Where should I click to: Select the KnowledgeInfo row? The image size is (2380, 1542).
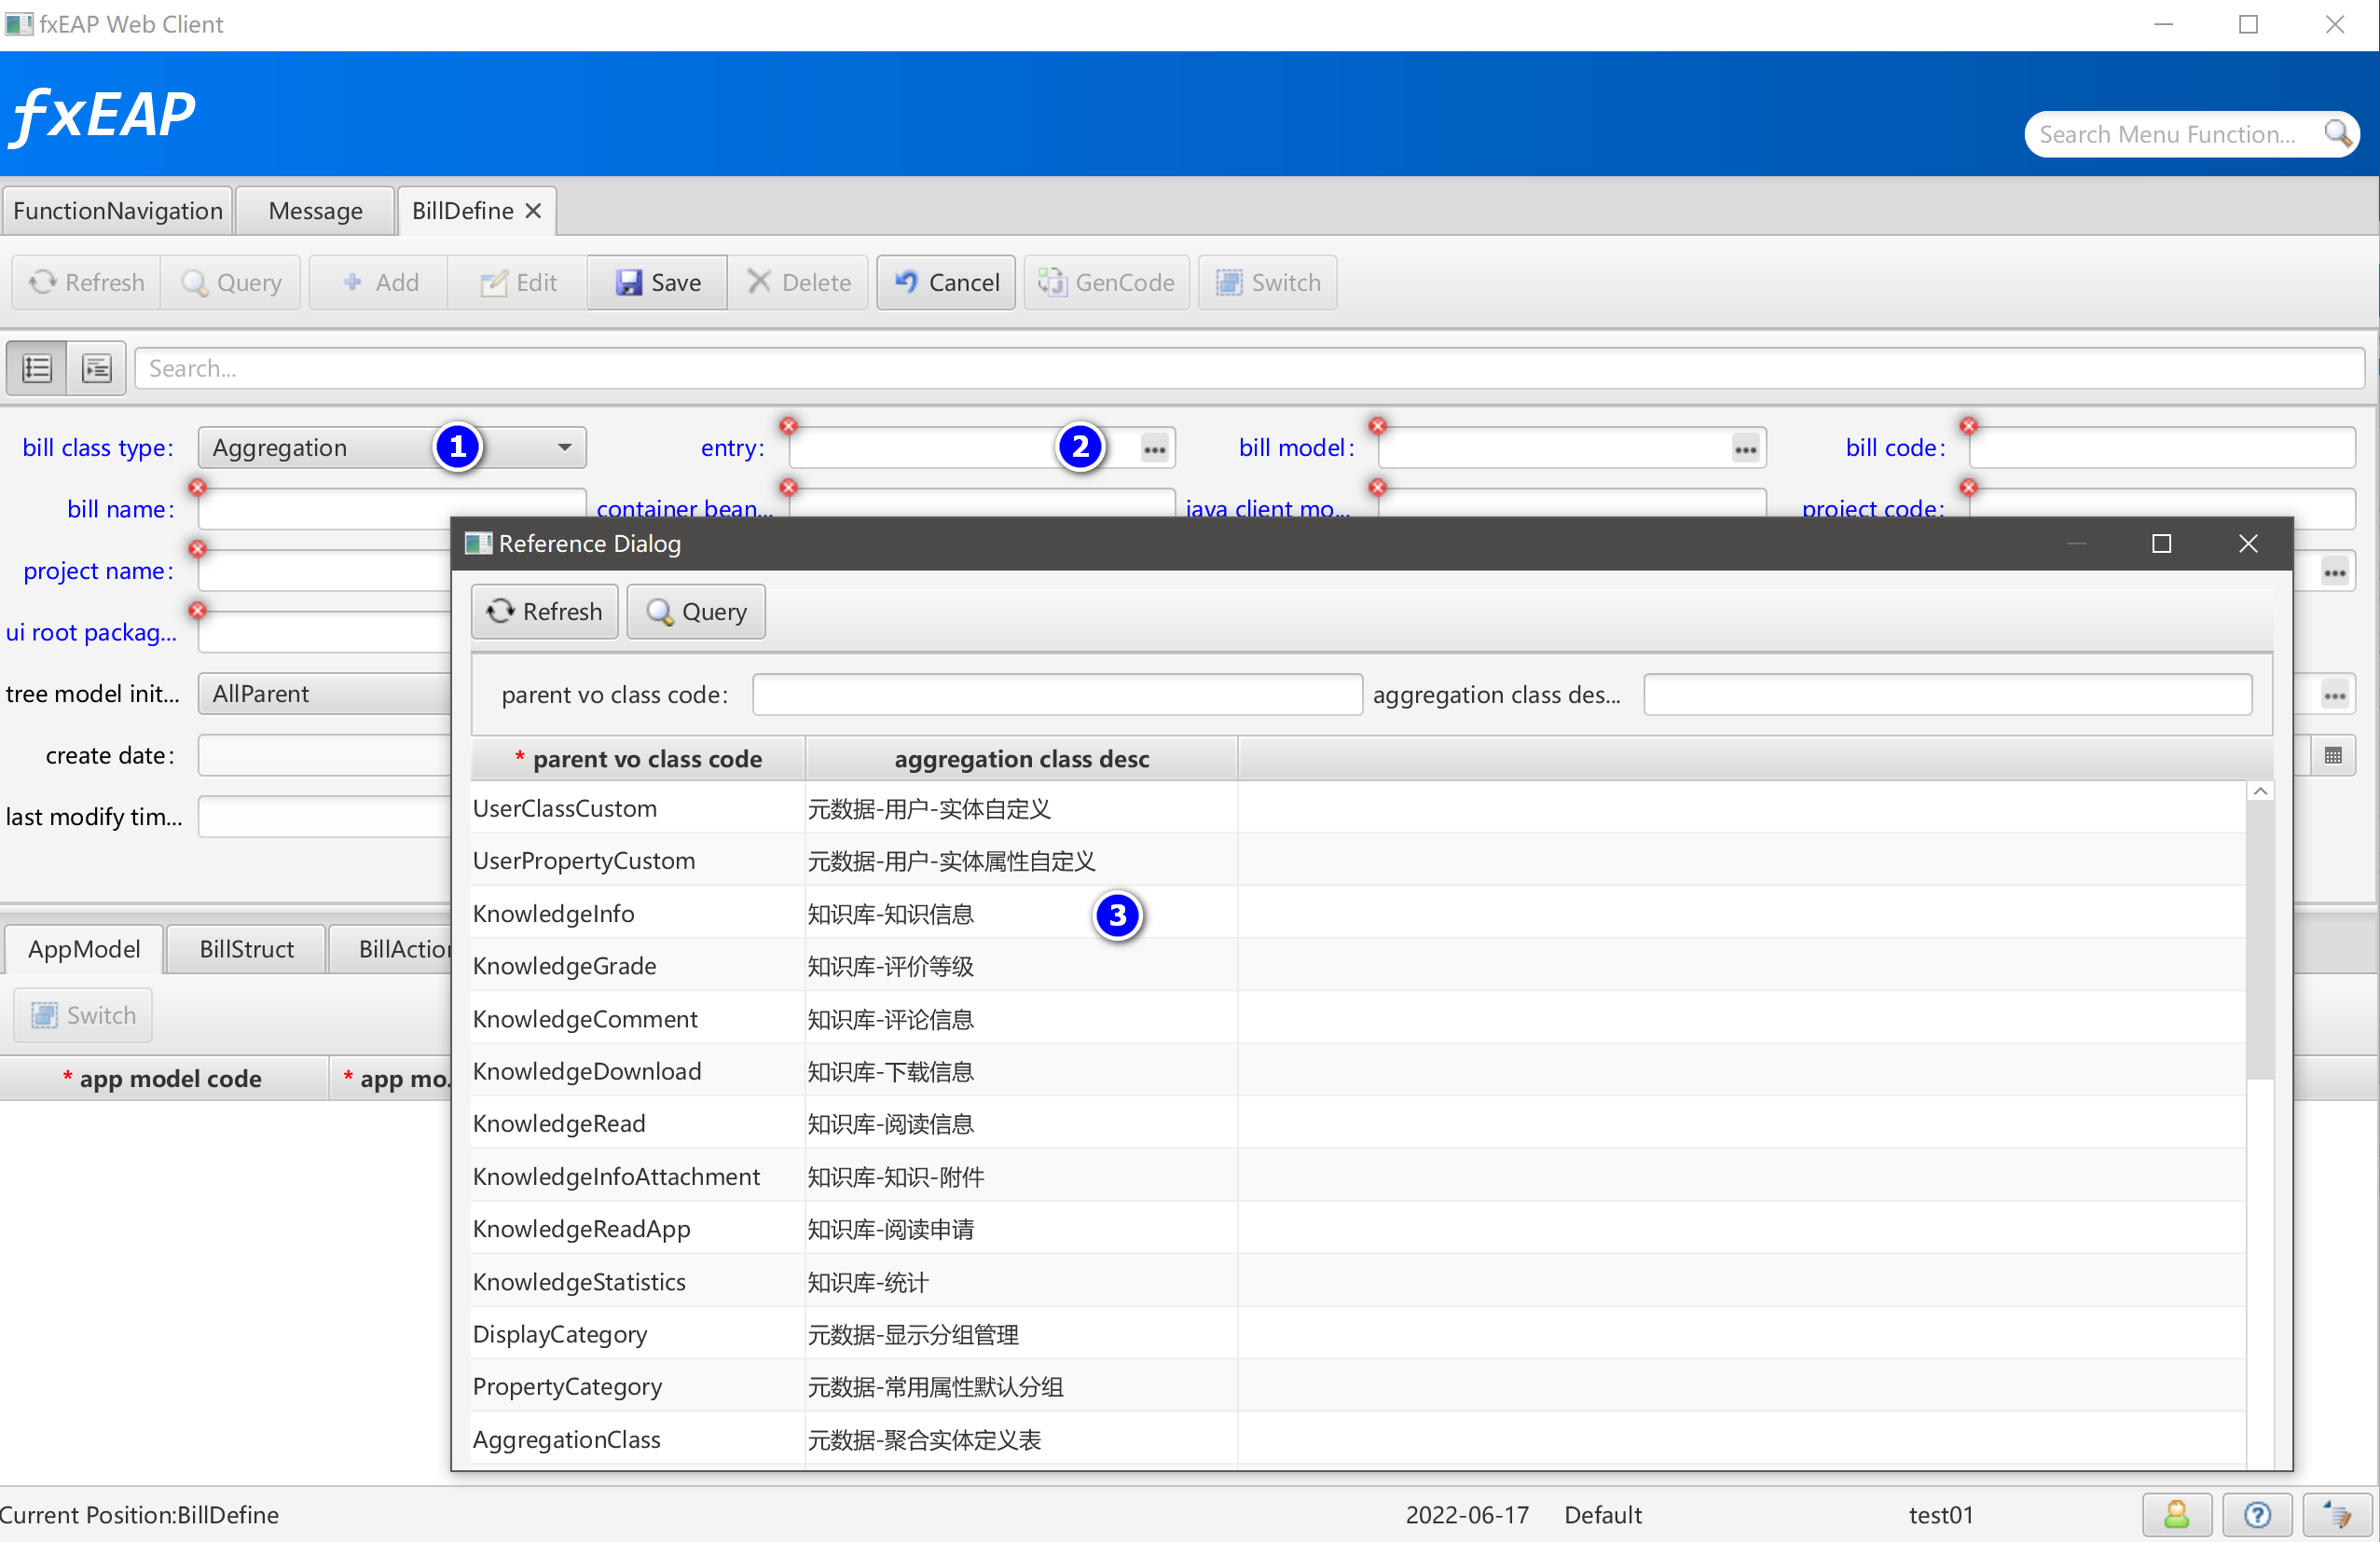pos(1358,913)
